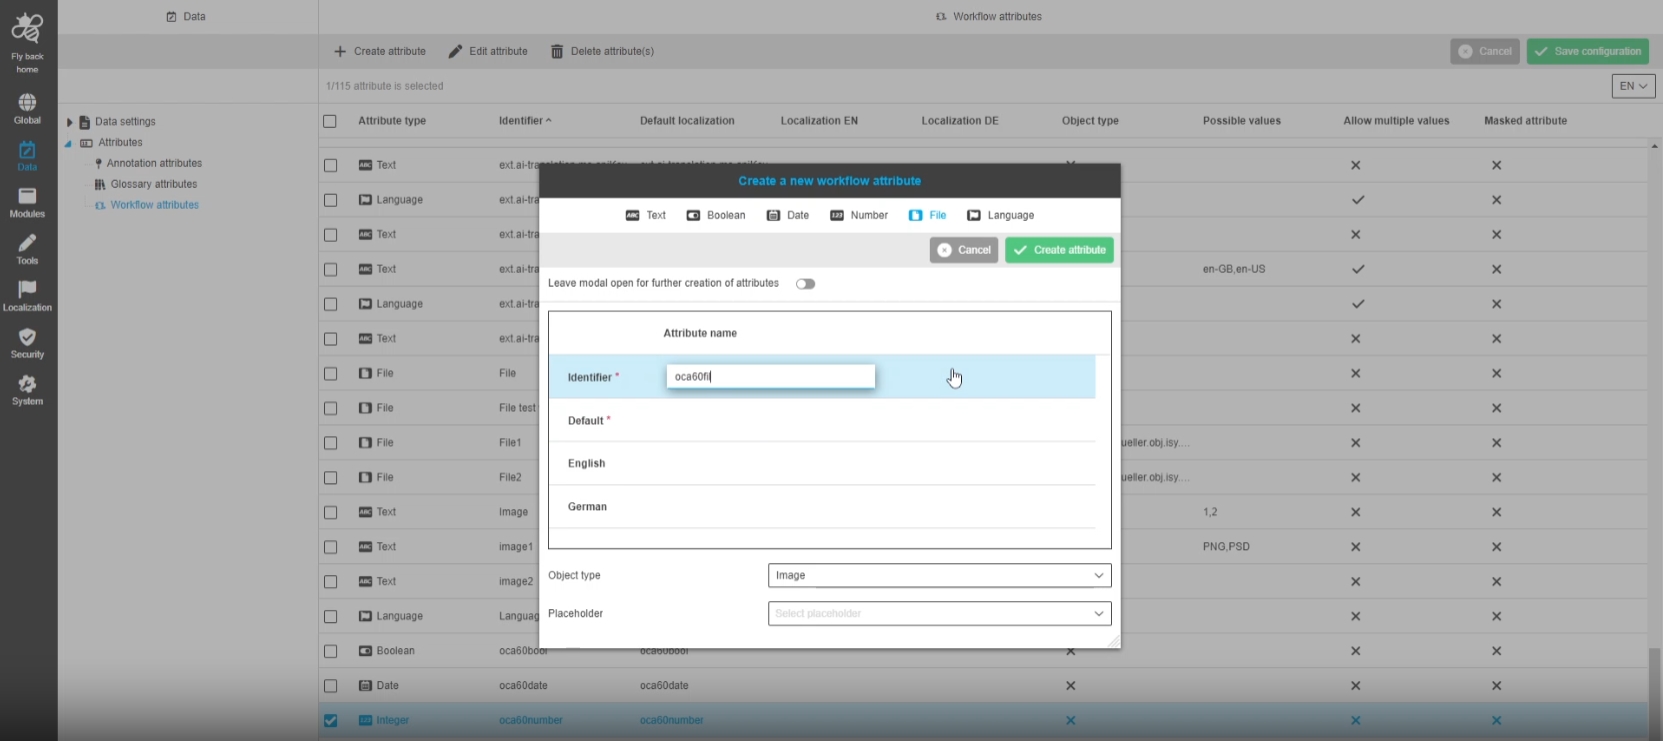Click the Masked attribute column header

pos(1525,121)
